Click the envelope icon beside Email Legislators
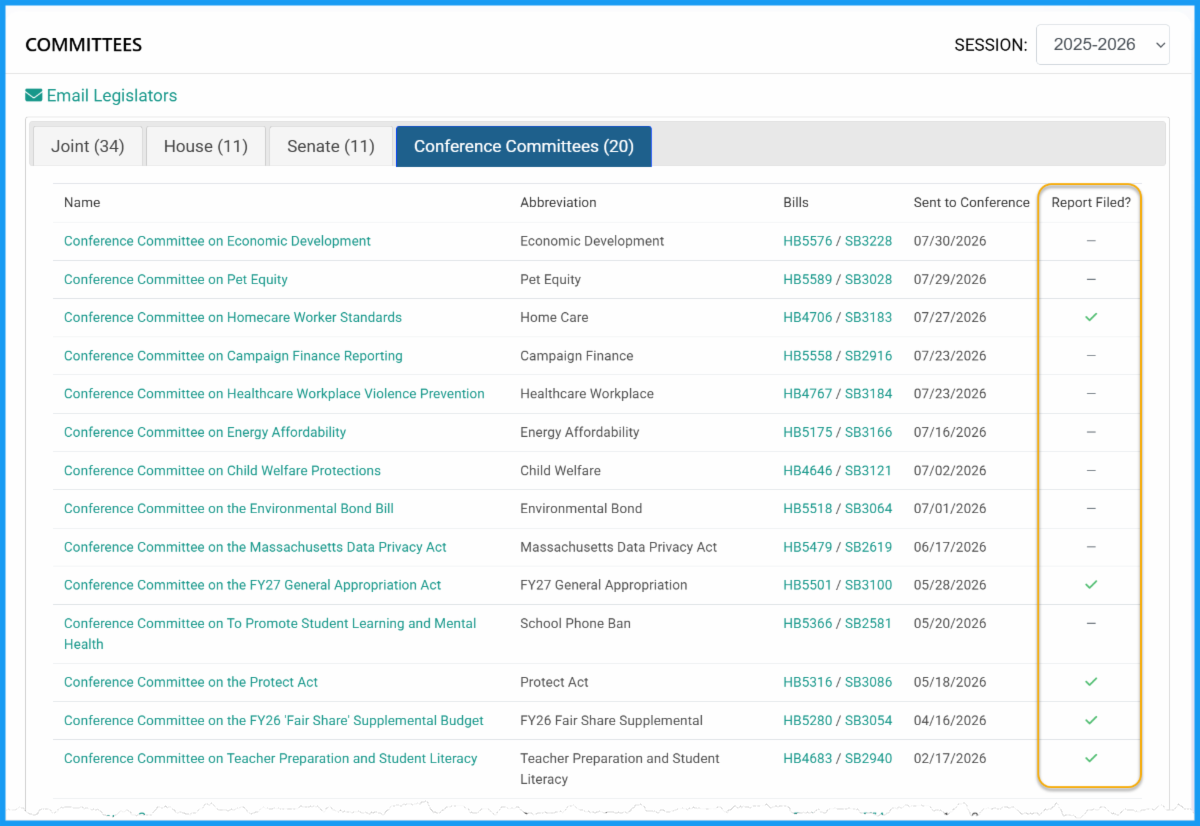 [34, 96]
